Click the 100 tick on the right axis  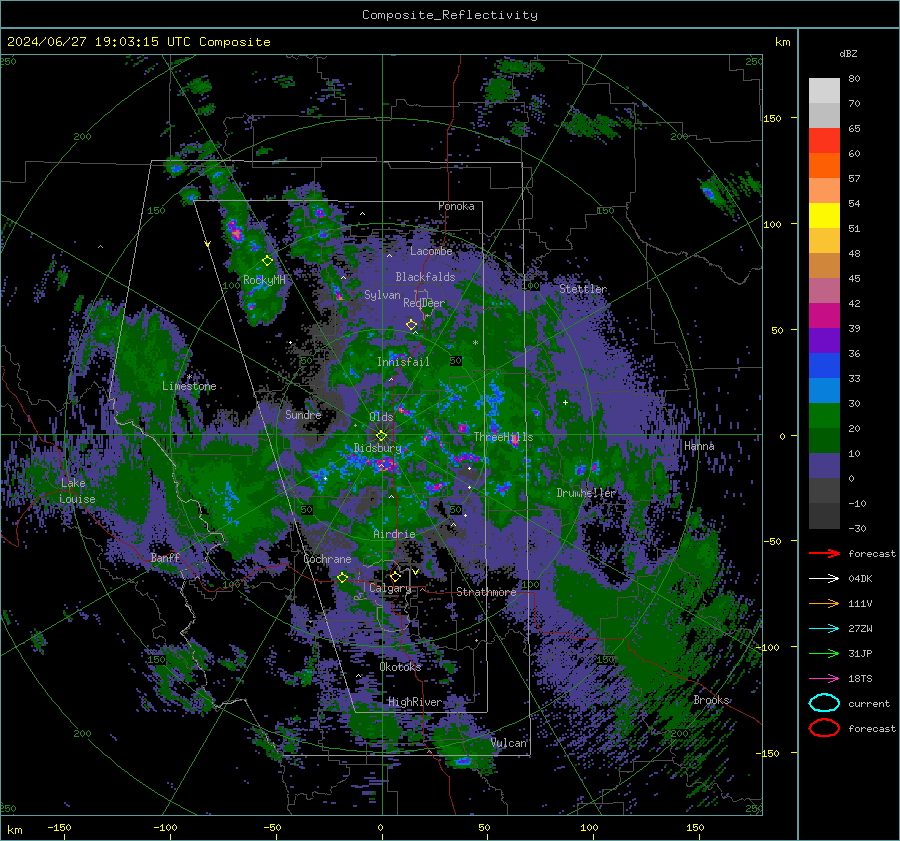click(x=772, y=224)
